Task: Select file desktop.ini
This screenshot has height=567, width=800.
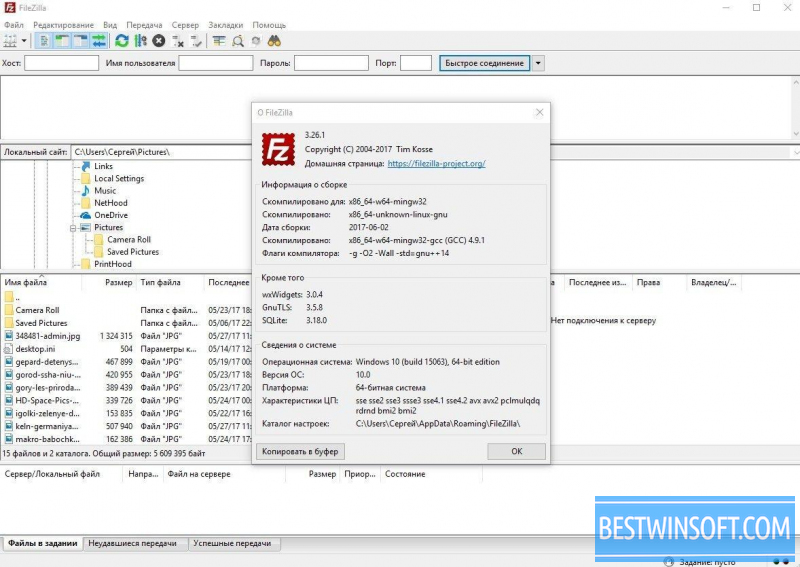Action: (x=35, y=349)
